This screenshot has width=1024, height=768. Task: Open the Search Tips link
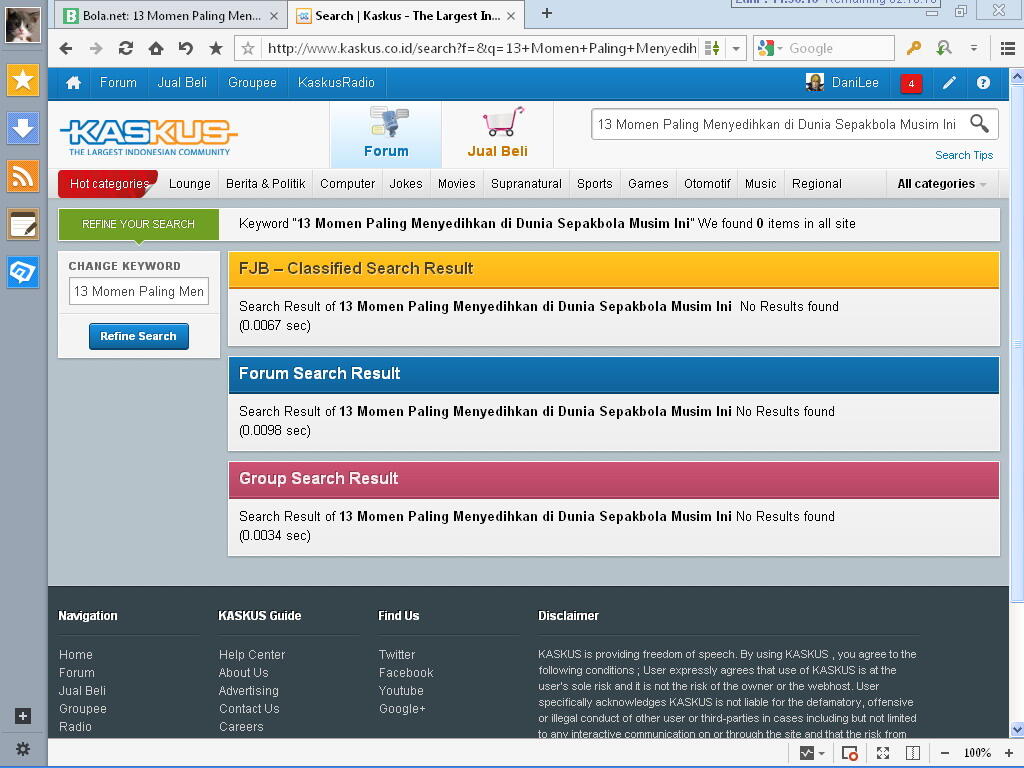coord(963,155)
